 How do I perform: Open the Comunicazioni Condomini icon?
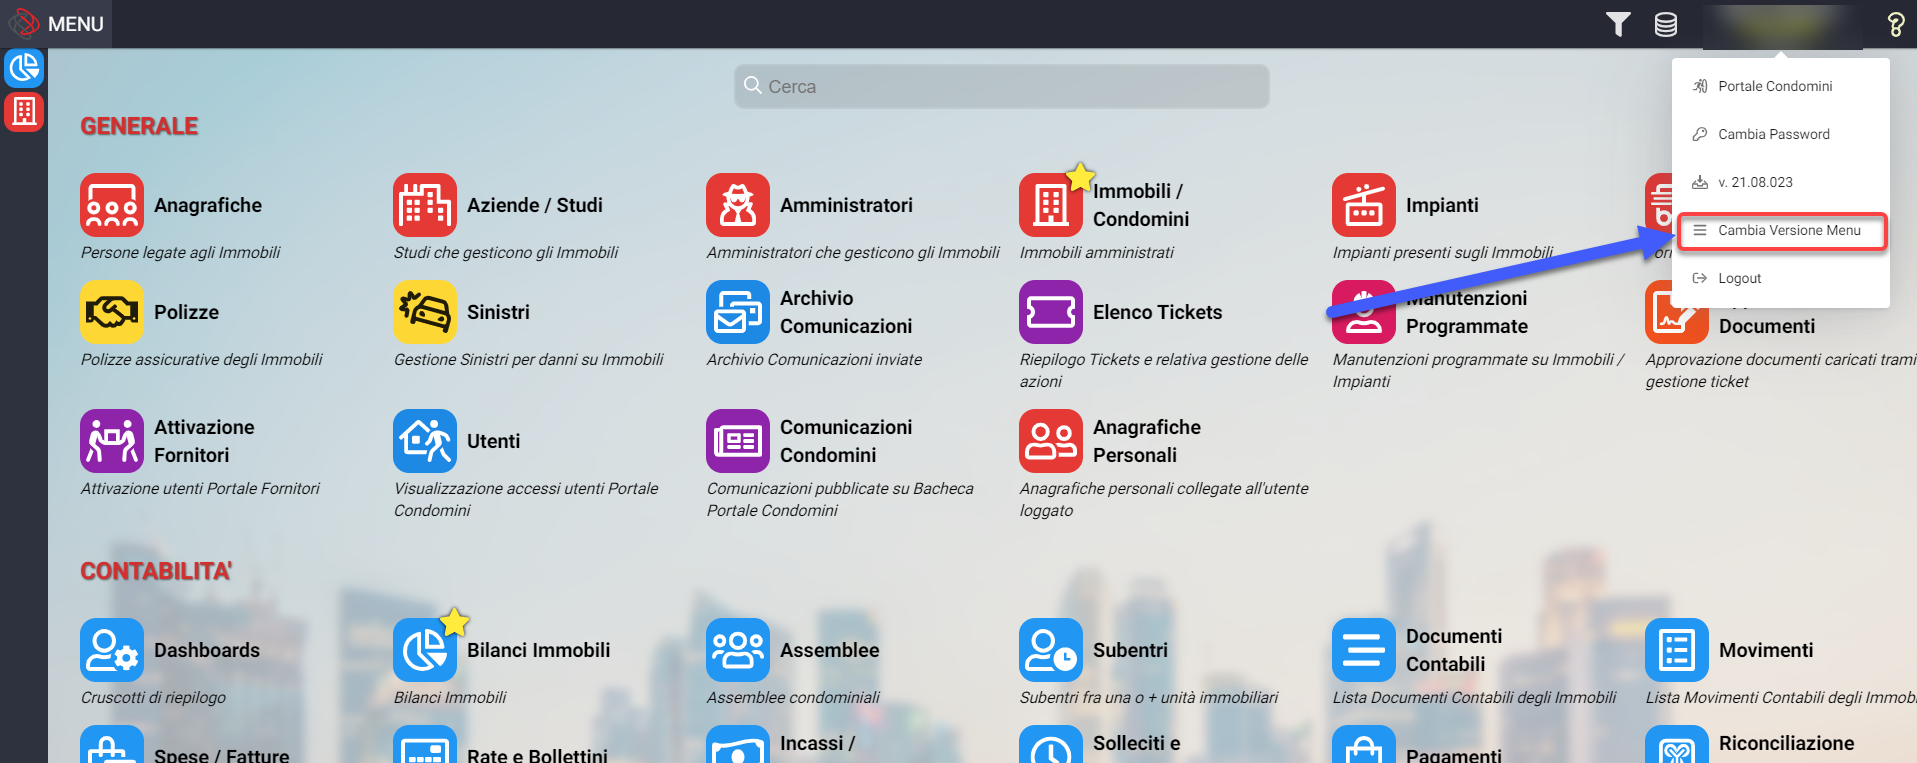point(738,441)
